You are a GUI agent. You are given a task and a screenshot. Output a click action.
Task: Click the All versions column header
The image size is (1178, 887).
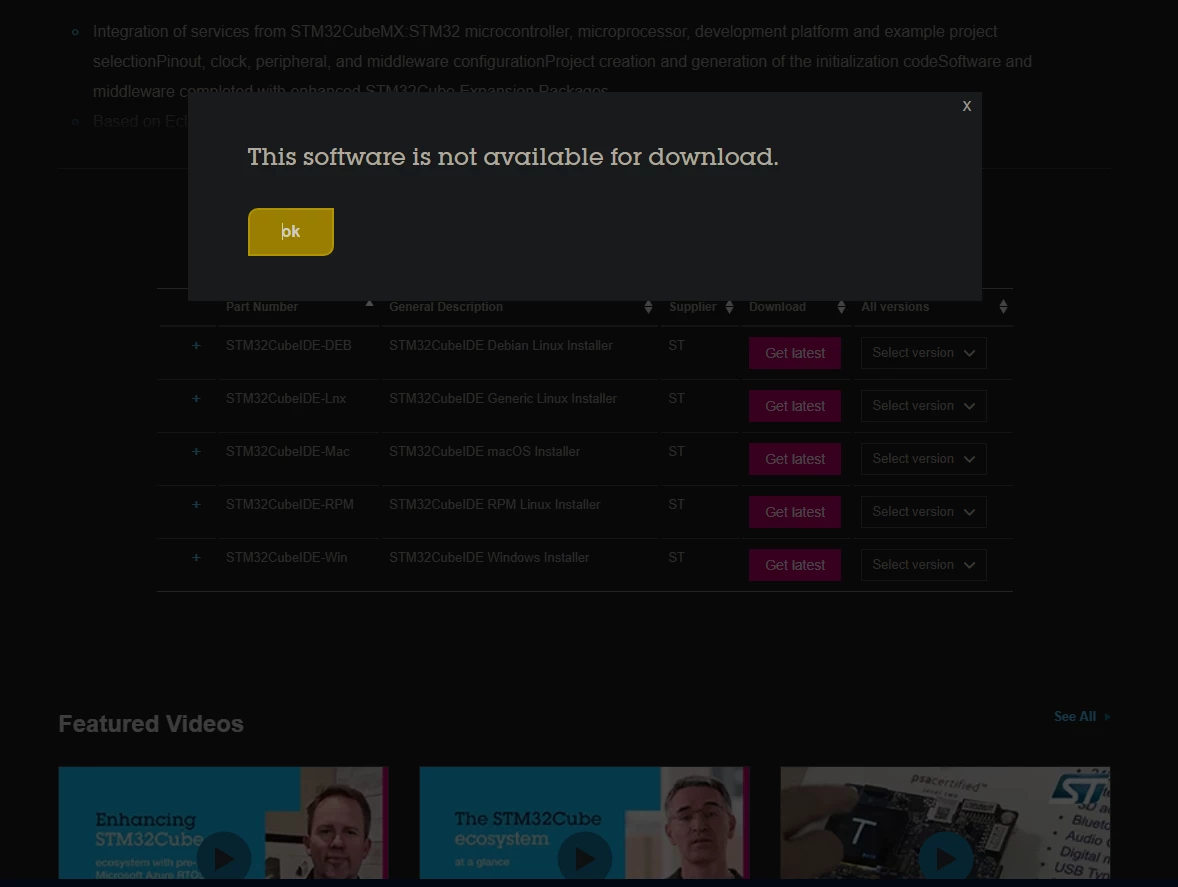[x=895, y=307]
